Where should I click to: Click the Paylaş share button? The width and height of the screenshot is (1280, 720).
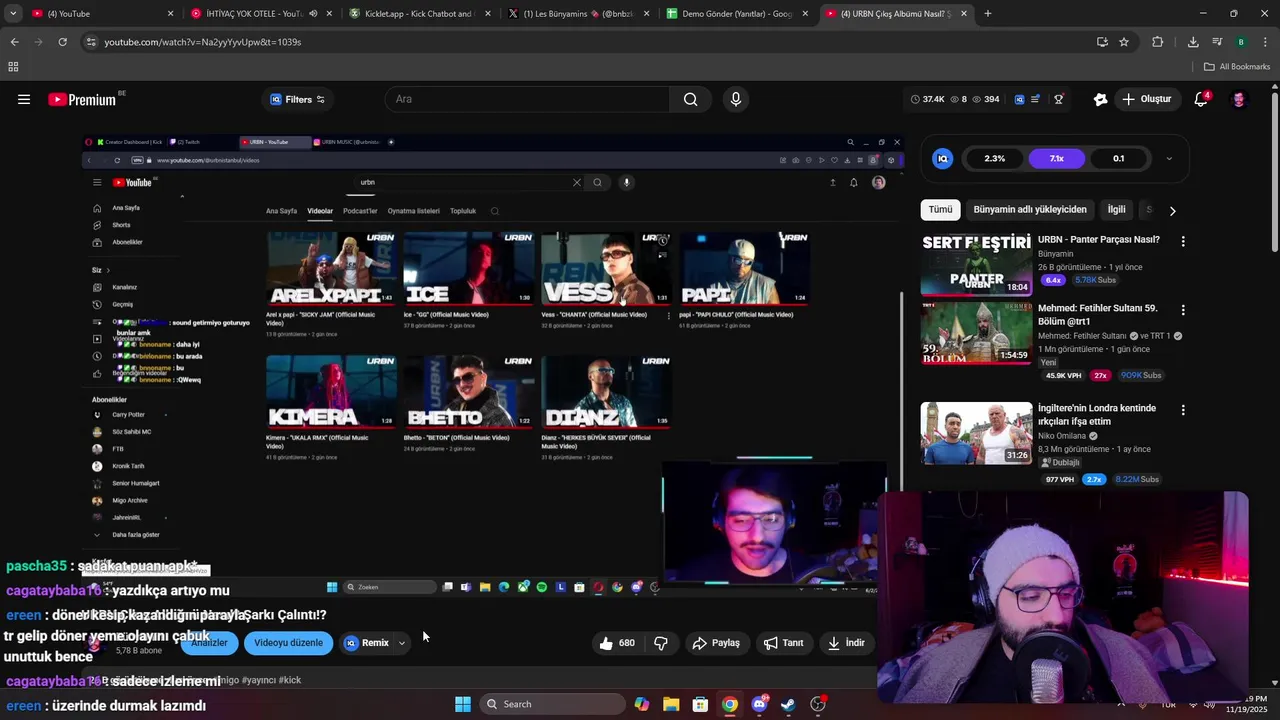click(x=716, y=643)
